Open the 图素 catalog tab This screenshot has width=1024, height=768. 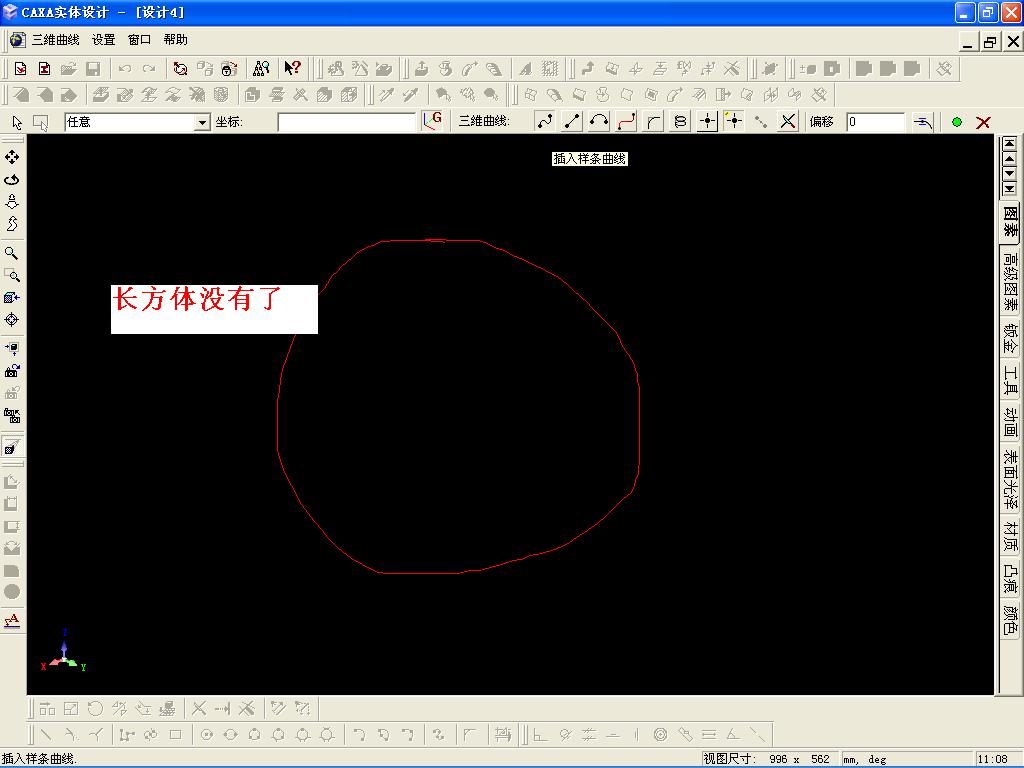tap(1010, 221)
